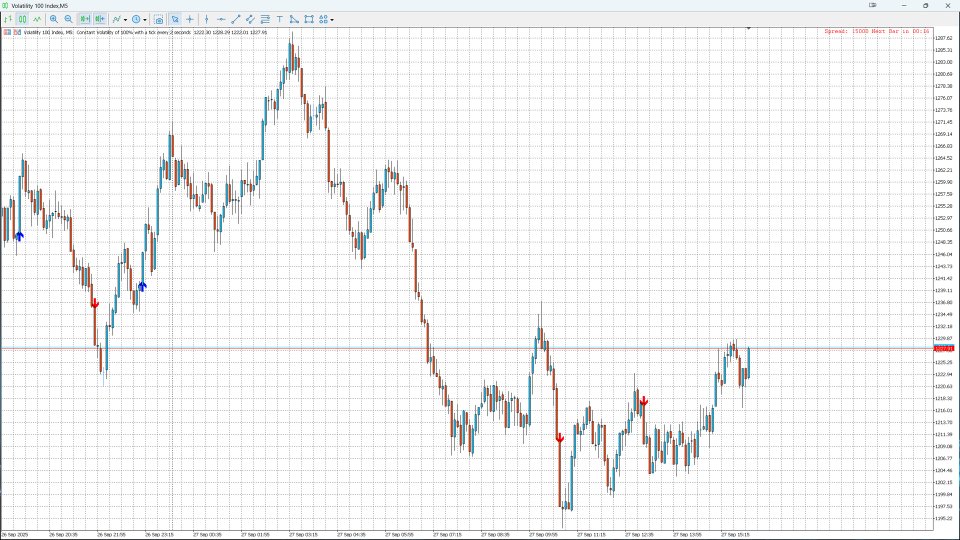960x540 pixels.
Task: Click the compact view icon beside minimize
Action: [872, 6]
